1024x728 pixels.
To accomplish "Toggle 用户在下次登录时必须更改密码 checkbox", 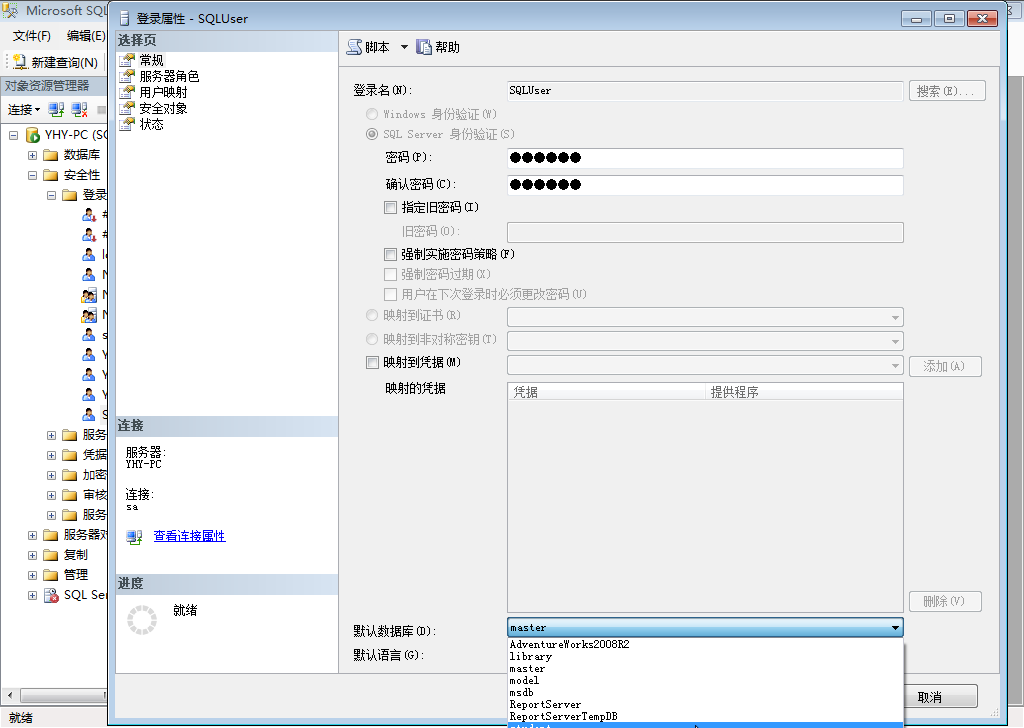I will (391, 294).
